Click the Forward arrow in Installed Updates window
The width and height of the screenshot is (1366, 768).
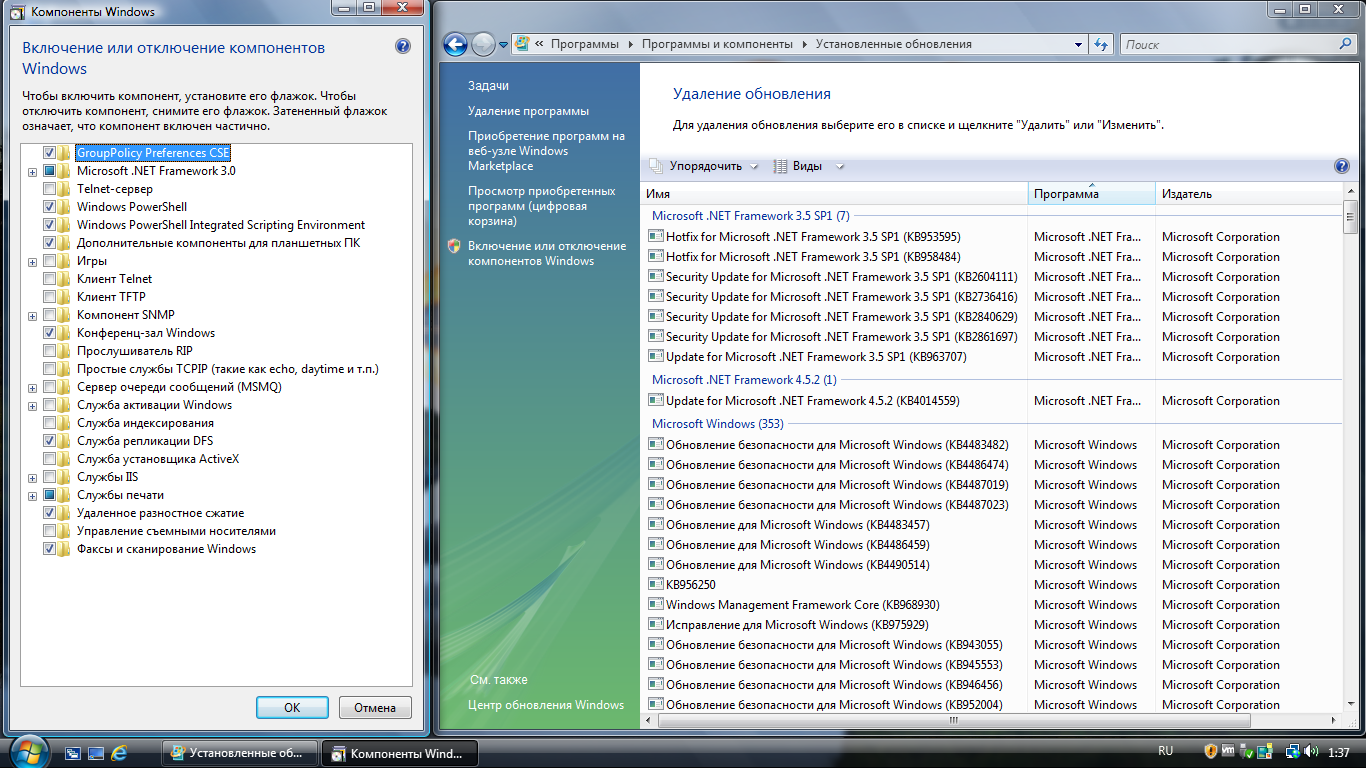[483, 44]
